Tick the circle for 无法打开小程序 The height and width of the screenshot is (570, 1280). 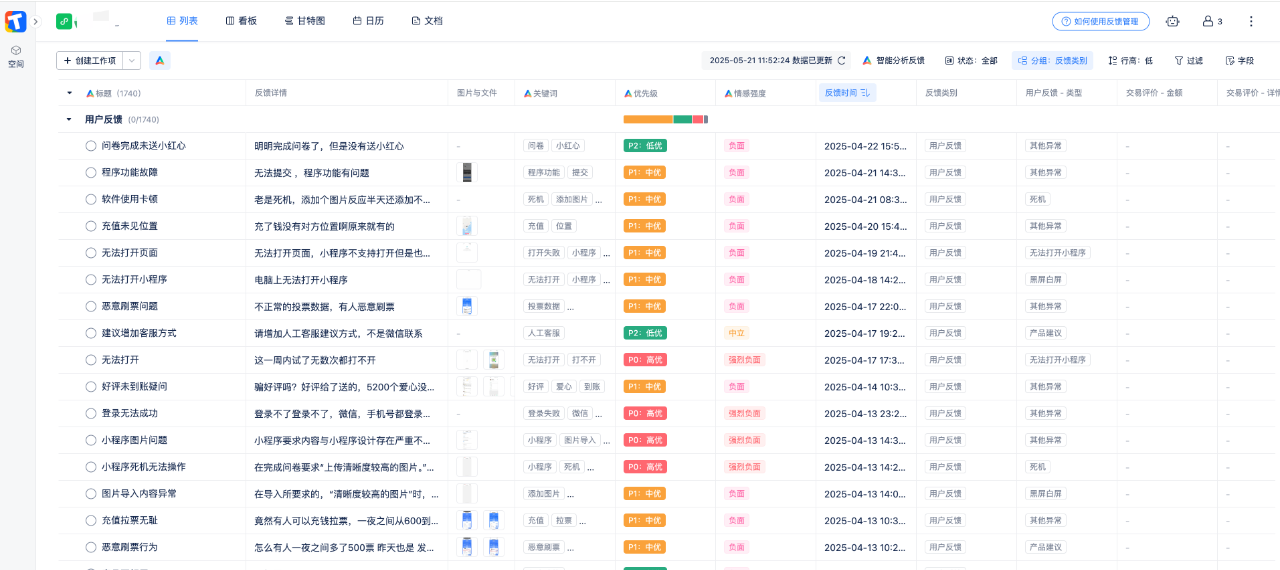point(91,280)
